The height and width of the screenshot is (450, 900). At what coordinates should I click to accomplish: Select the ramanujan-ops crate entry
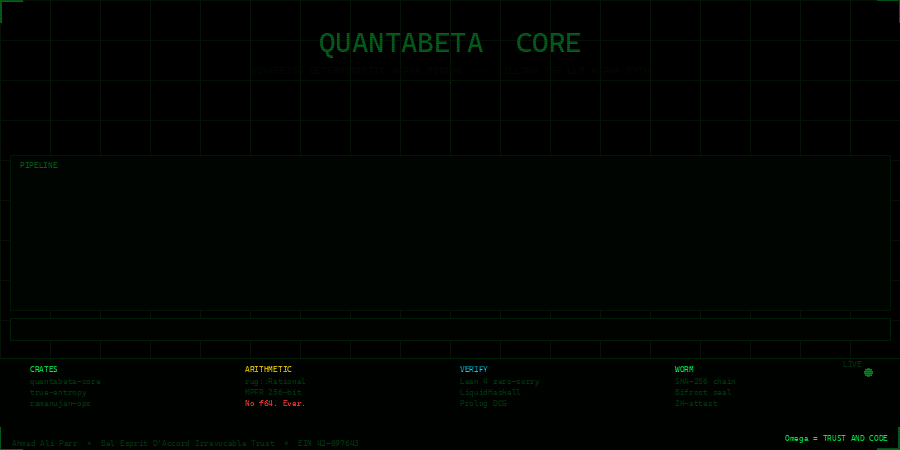click(x=60, y=404)
